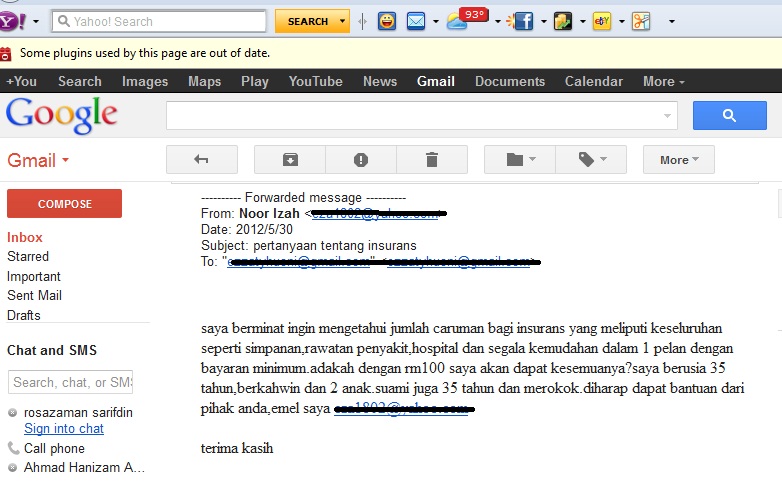Image resolution: width=782 pixels, height=481 pixels.
Task: Click the Facebook icon in Yahoo toolbar
Action: 522,21
